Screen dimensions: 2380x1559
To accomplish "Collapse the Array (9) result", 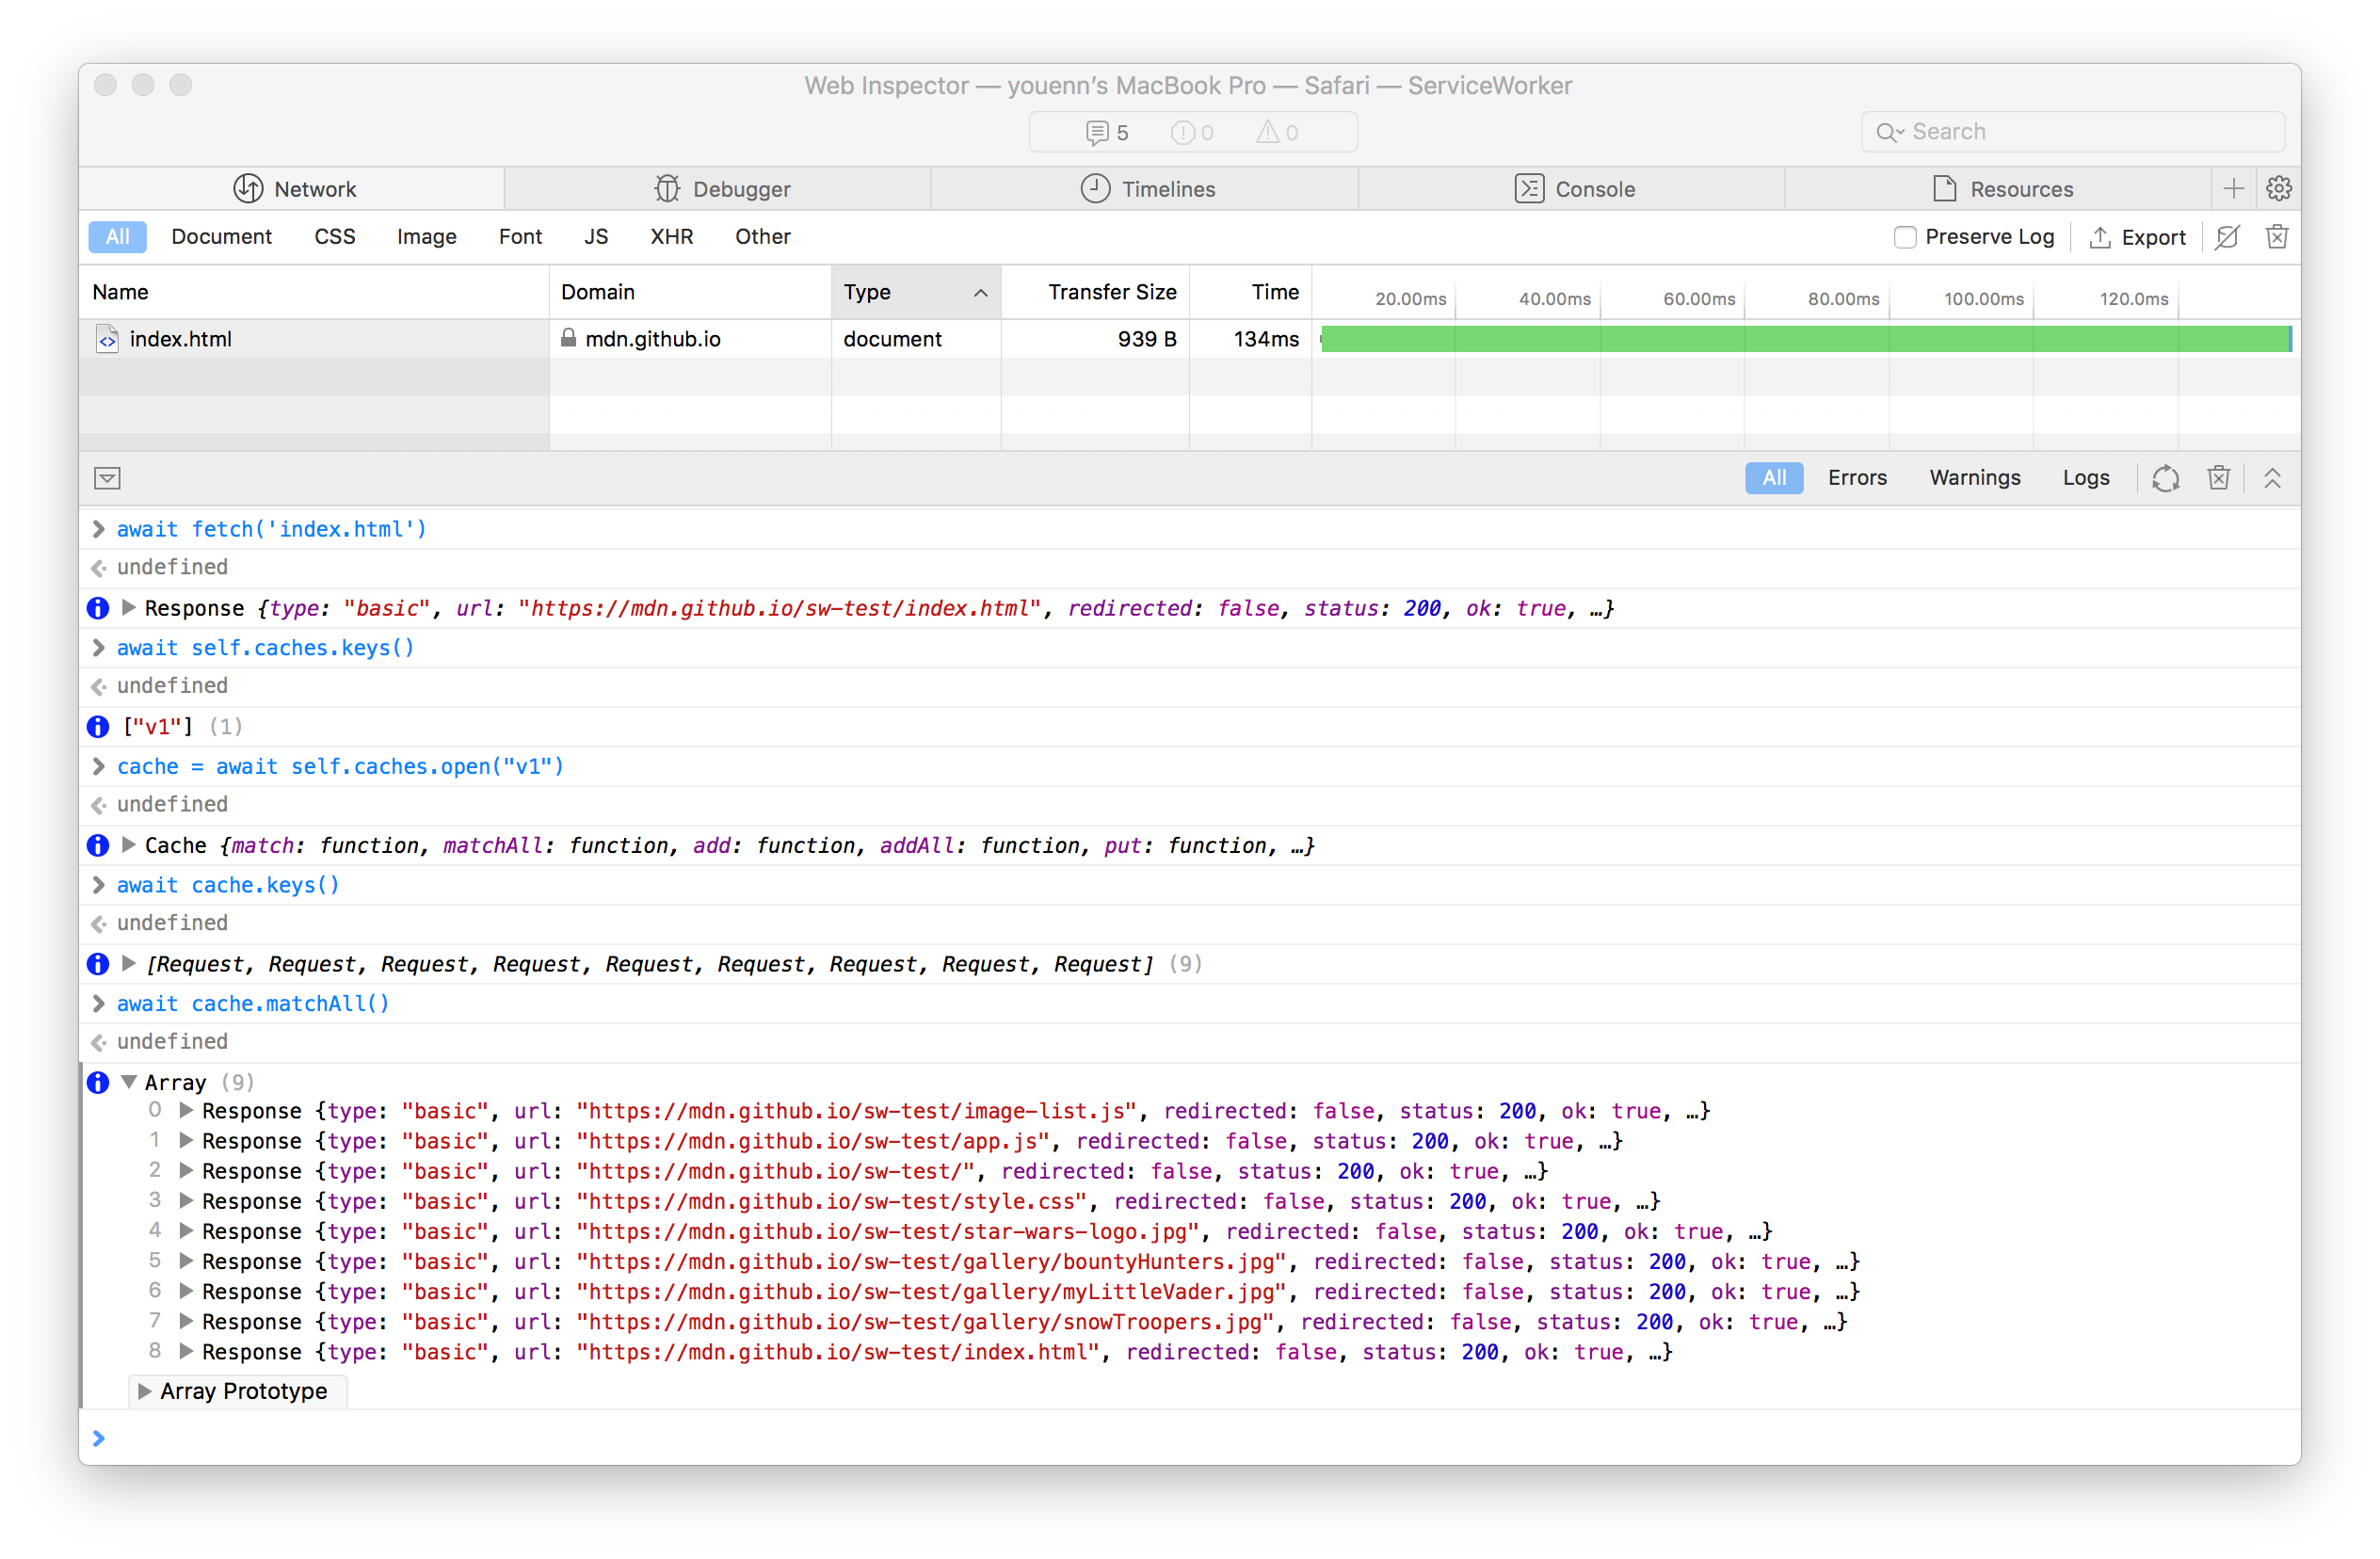I will point(129,1082).
